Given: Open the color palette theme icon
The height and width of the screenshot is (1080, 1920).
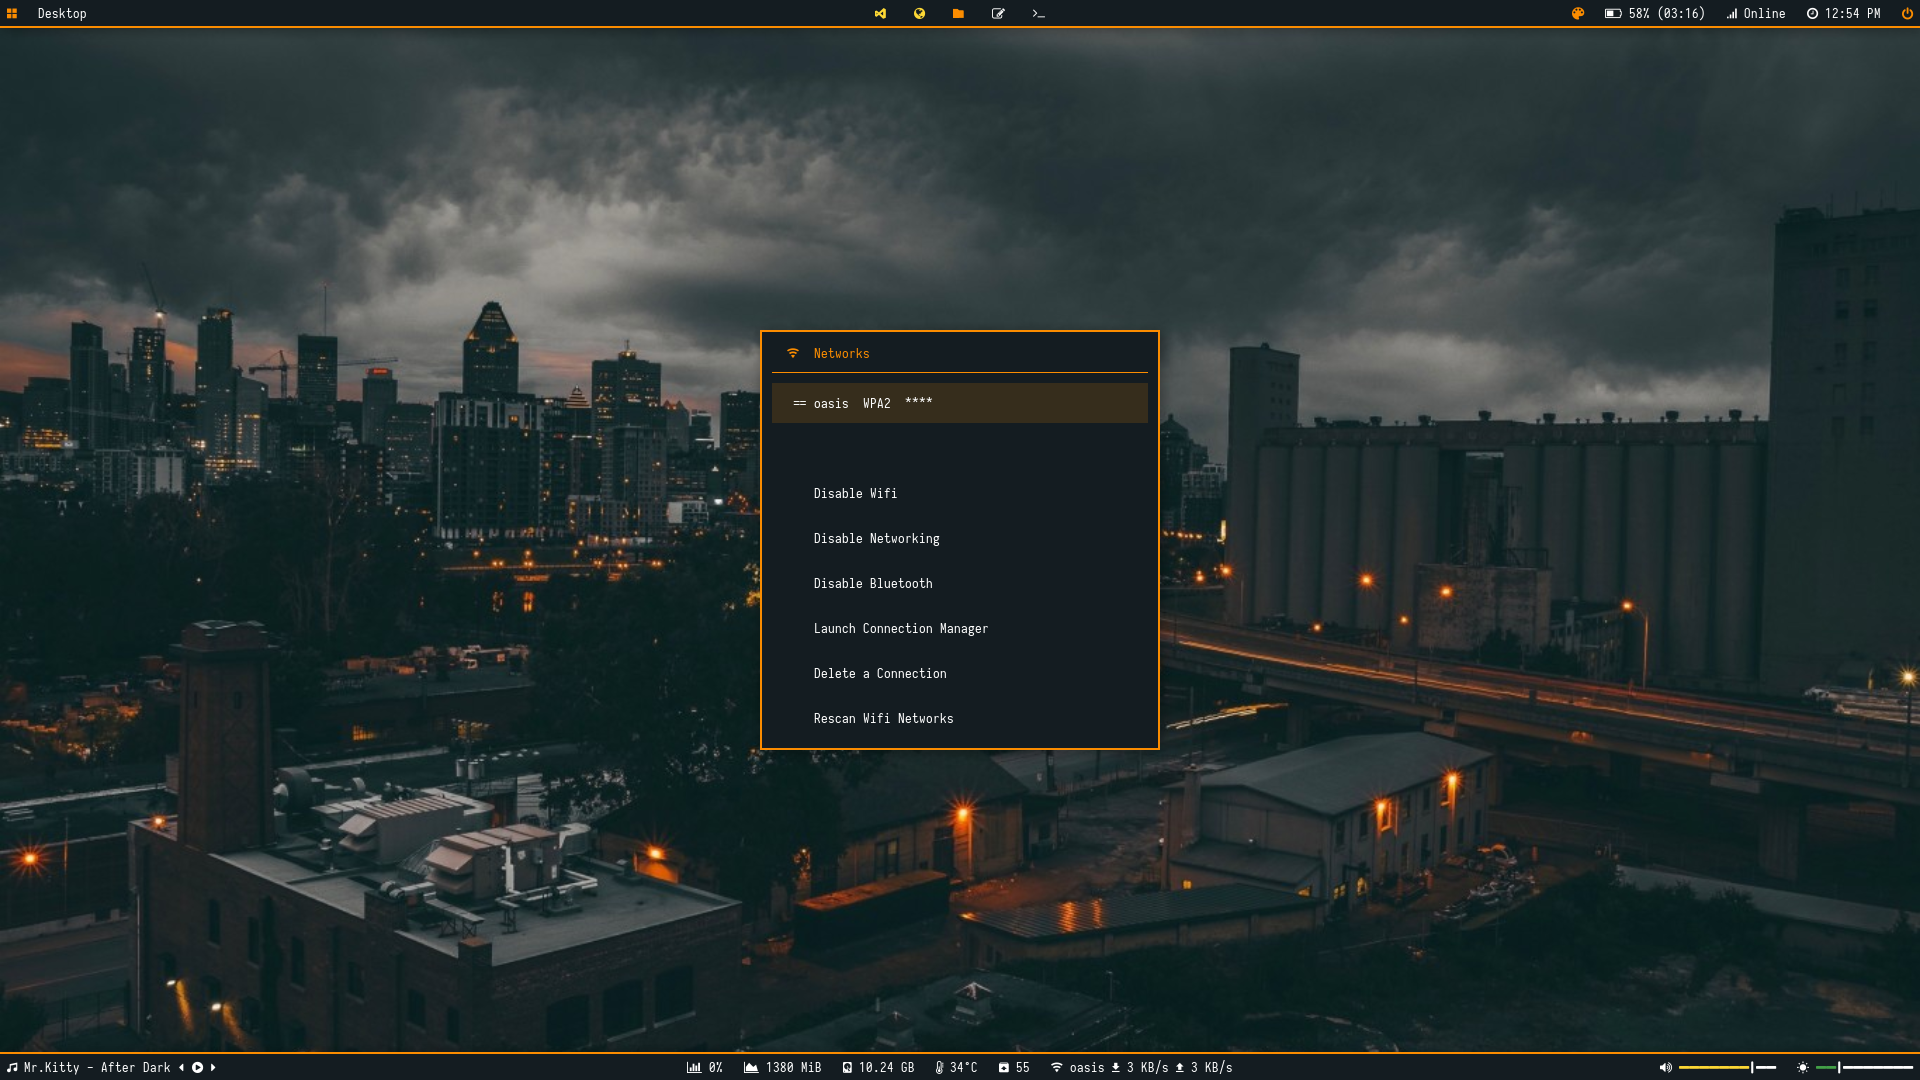Looking at the screenshot, I should coord(1578,14).
